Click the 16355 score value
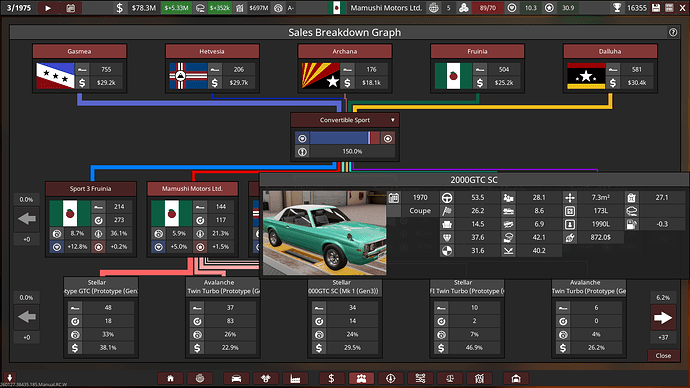690x388 pixels. pos(637,8)
